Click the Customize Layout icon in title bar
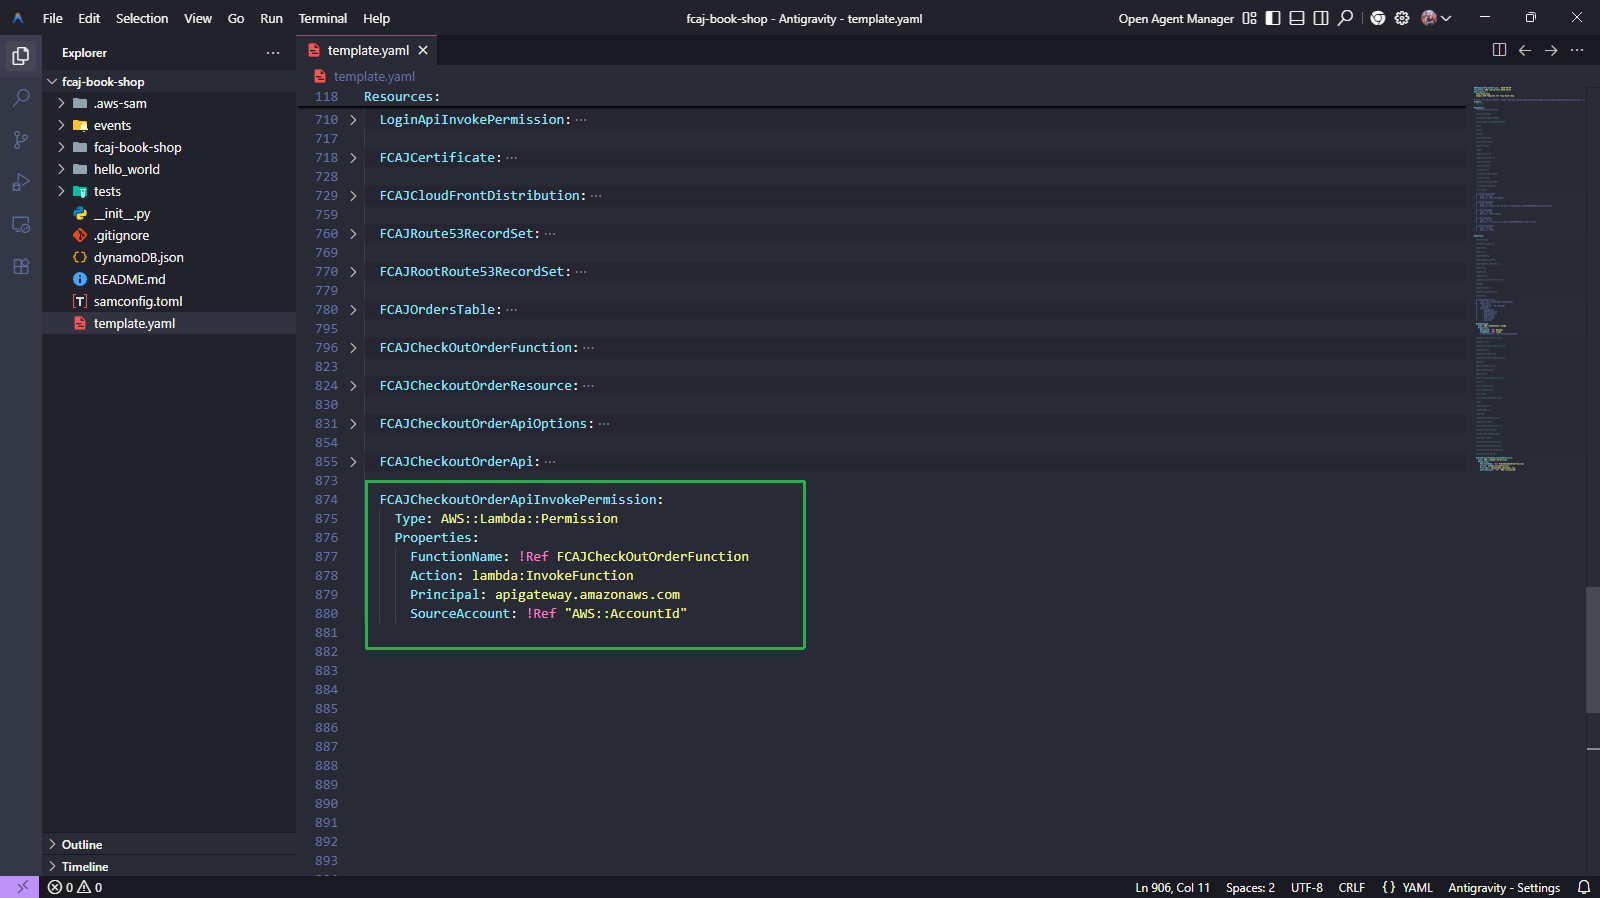Viewport: 1600px width, 898px height. 1249,18
